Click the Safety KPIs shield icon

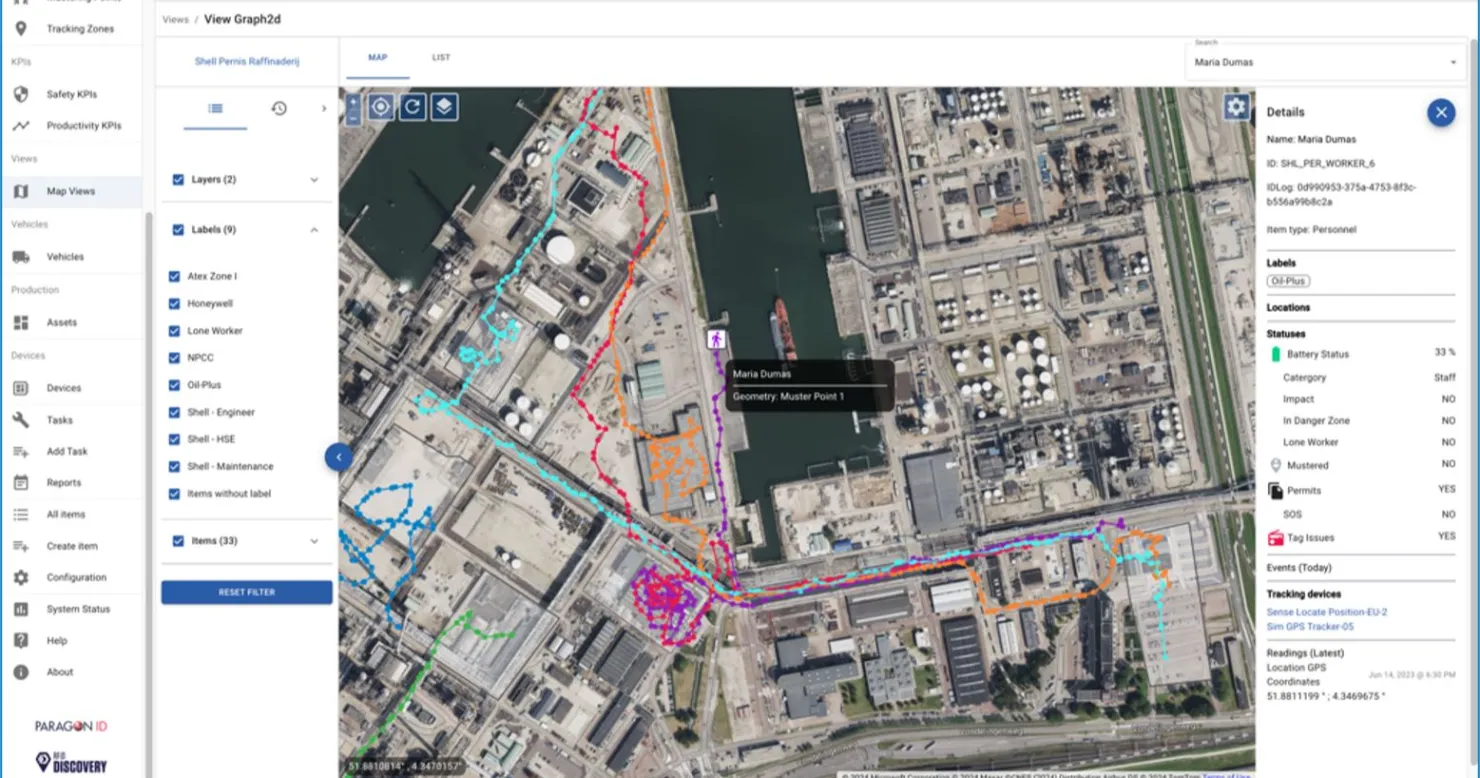pyautogui.click(x=21, y=94)
